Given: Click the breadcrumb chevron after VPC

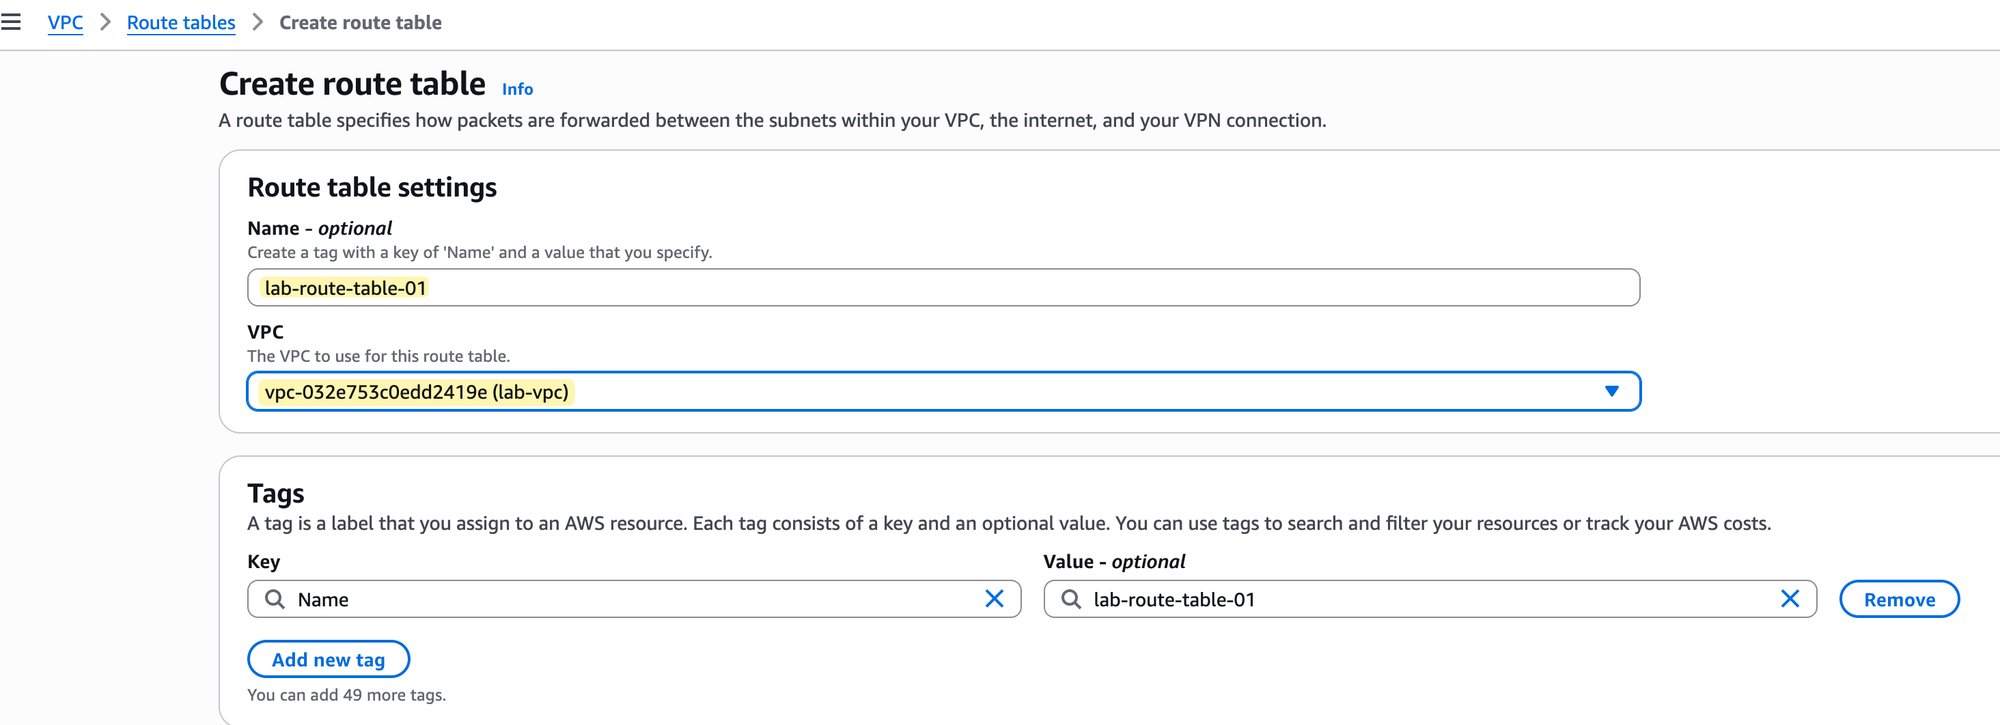Looking at the screenshot, I should point(105,22).
